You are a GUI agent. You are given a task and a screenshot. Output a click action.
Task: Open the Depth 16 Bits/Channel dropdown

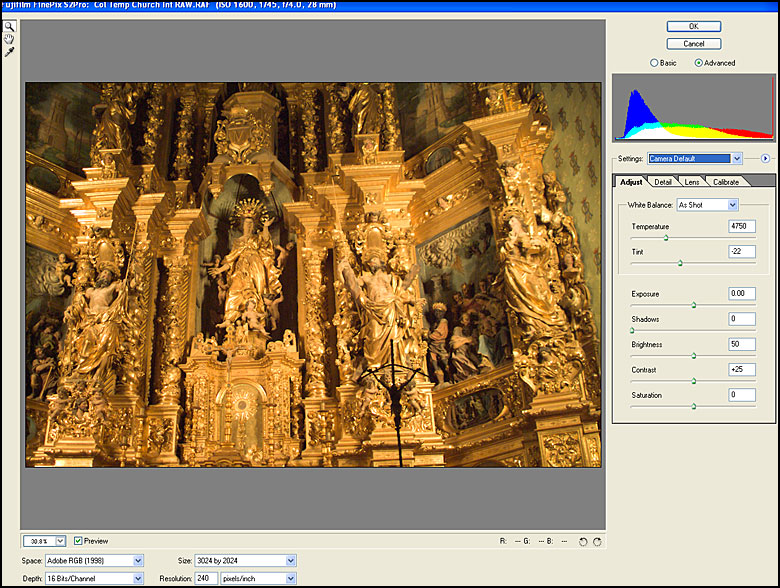[x=94, y=579]
